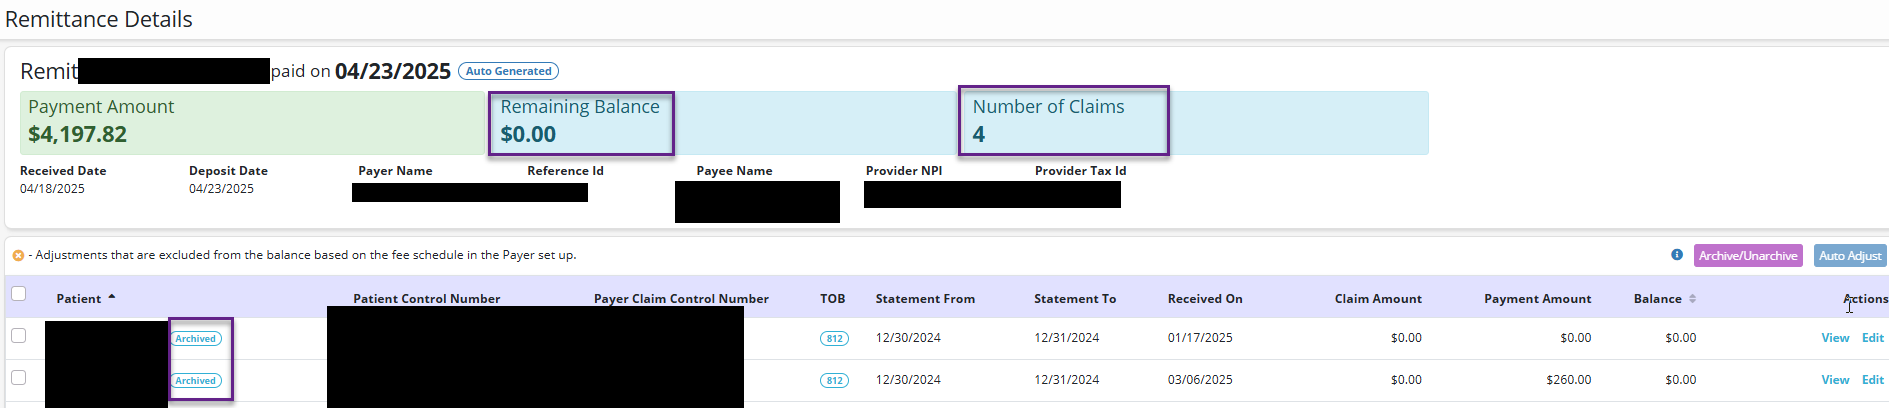
Task: Open View link for the $260.00 payment claim
Action: click(1835, 380)
